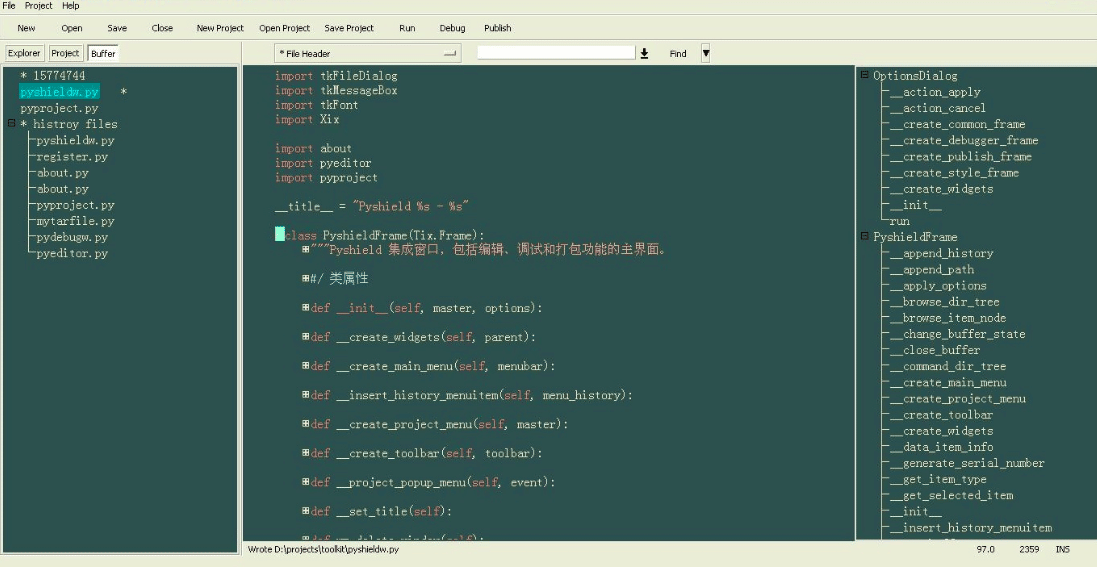Click the __title__ assignment line
The image size is (1097, 567).
tap(371, 206)
